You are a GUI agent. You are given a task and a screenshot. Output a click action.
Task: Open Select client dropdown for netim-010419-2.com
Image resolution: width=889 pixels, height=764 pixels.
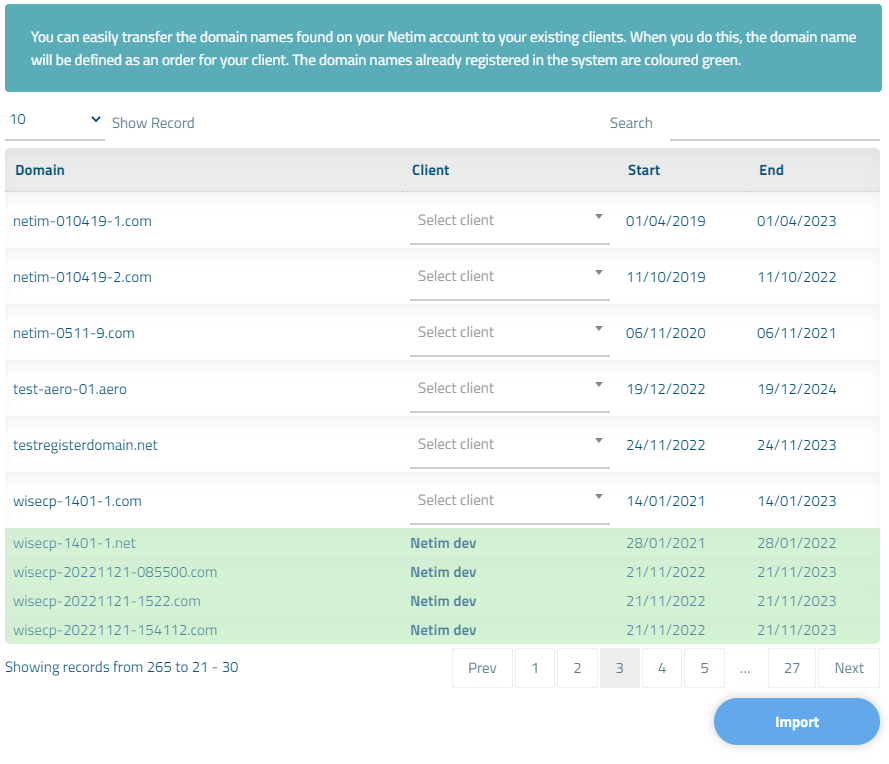coord(510,277)
